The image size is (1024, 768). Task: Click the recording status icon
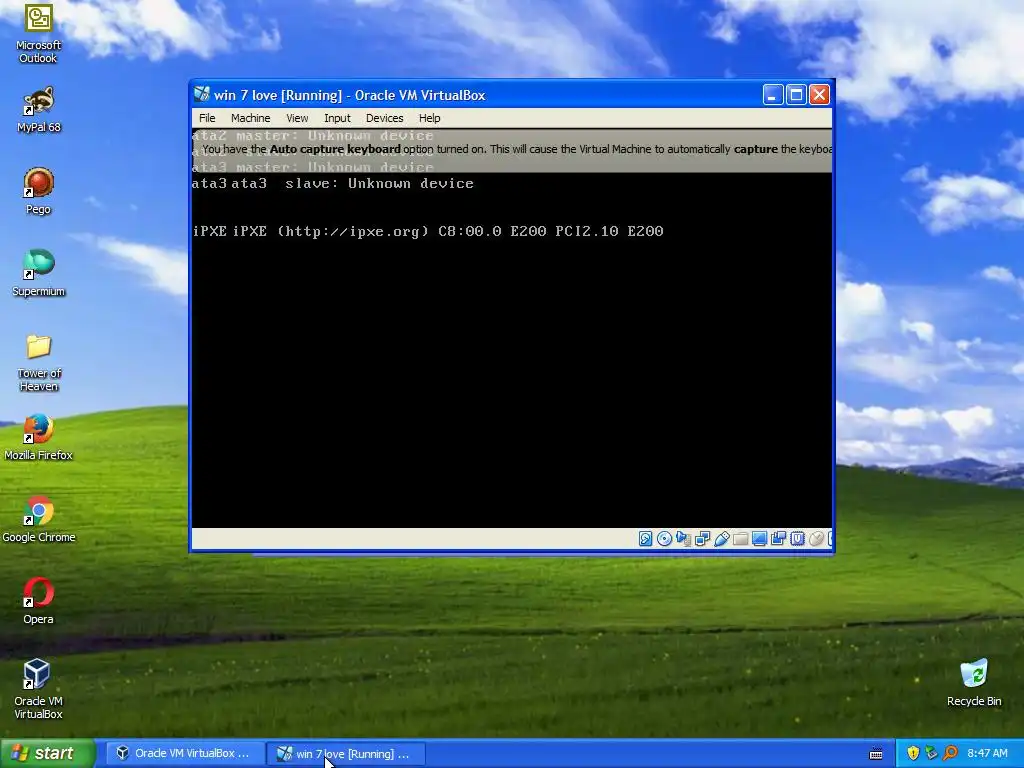[778, 539]
